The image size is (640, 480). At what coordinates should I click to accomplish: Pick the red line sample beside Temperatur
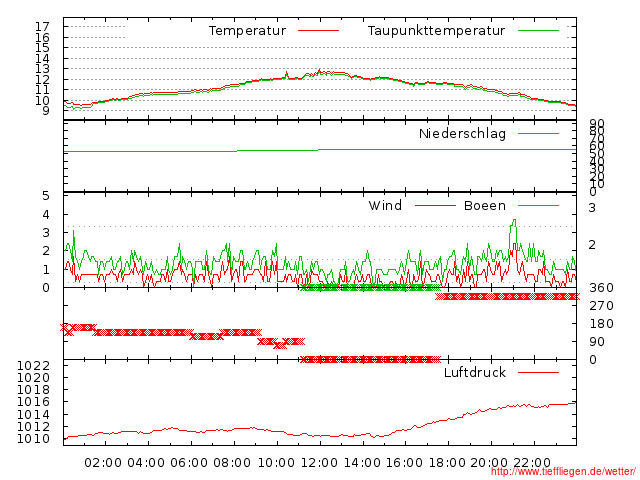coord(318,31)
